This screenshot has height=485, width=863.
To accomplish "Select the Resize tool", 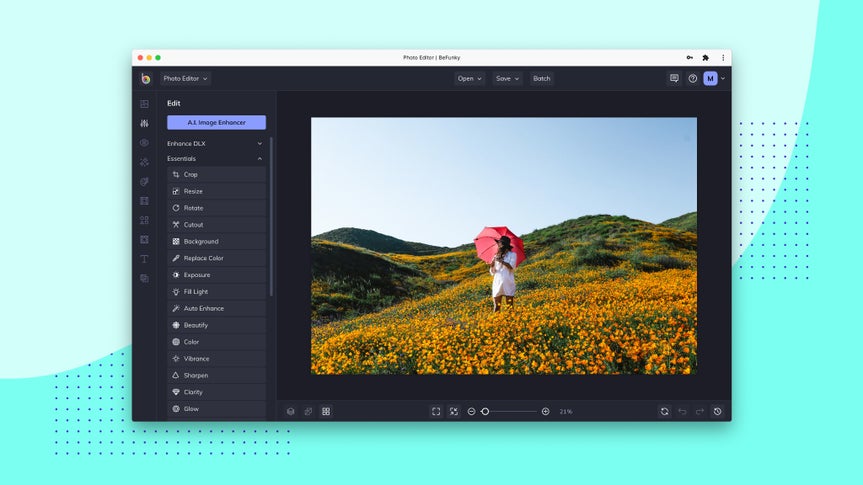I will [x=216, y=191].
